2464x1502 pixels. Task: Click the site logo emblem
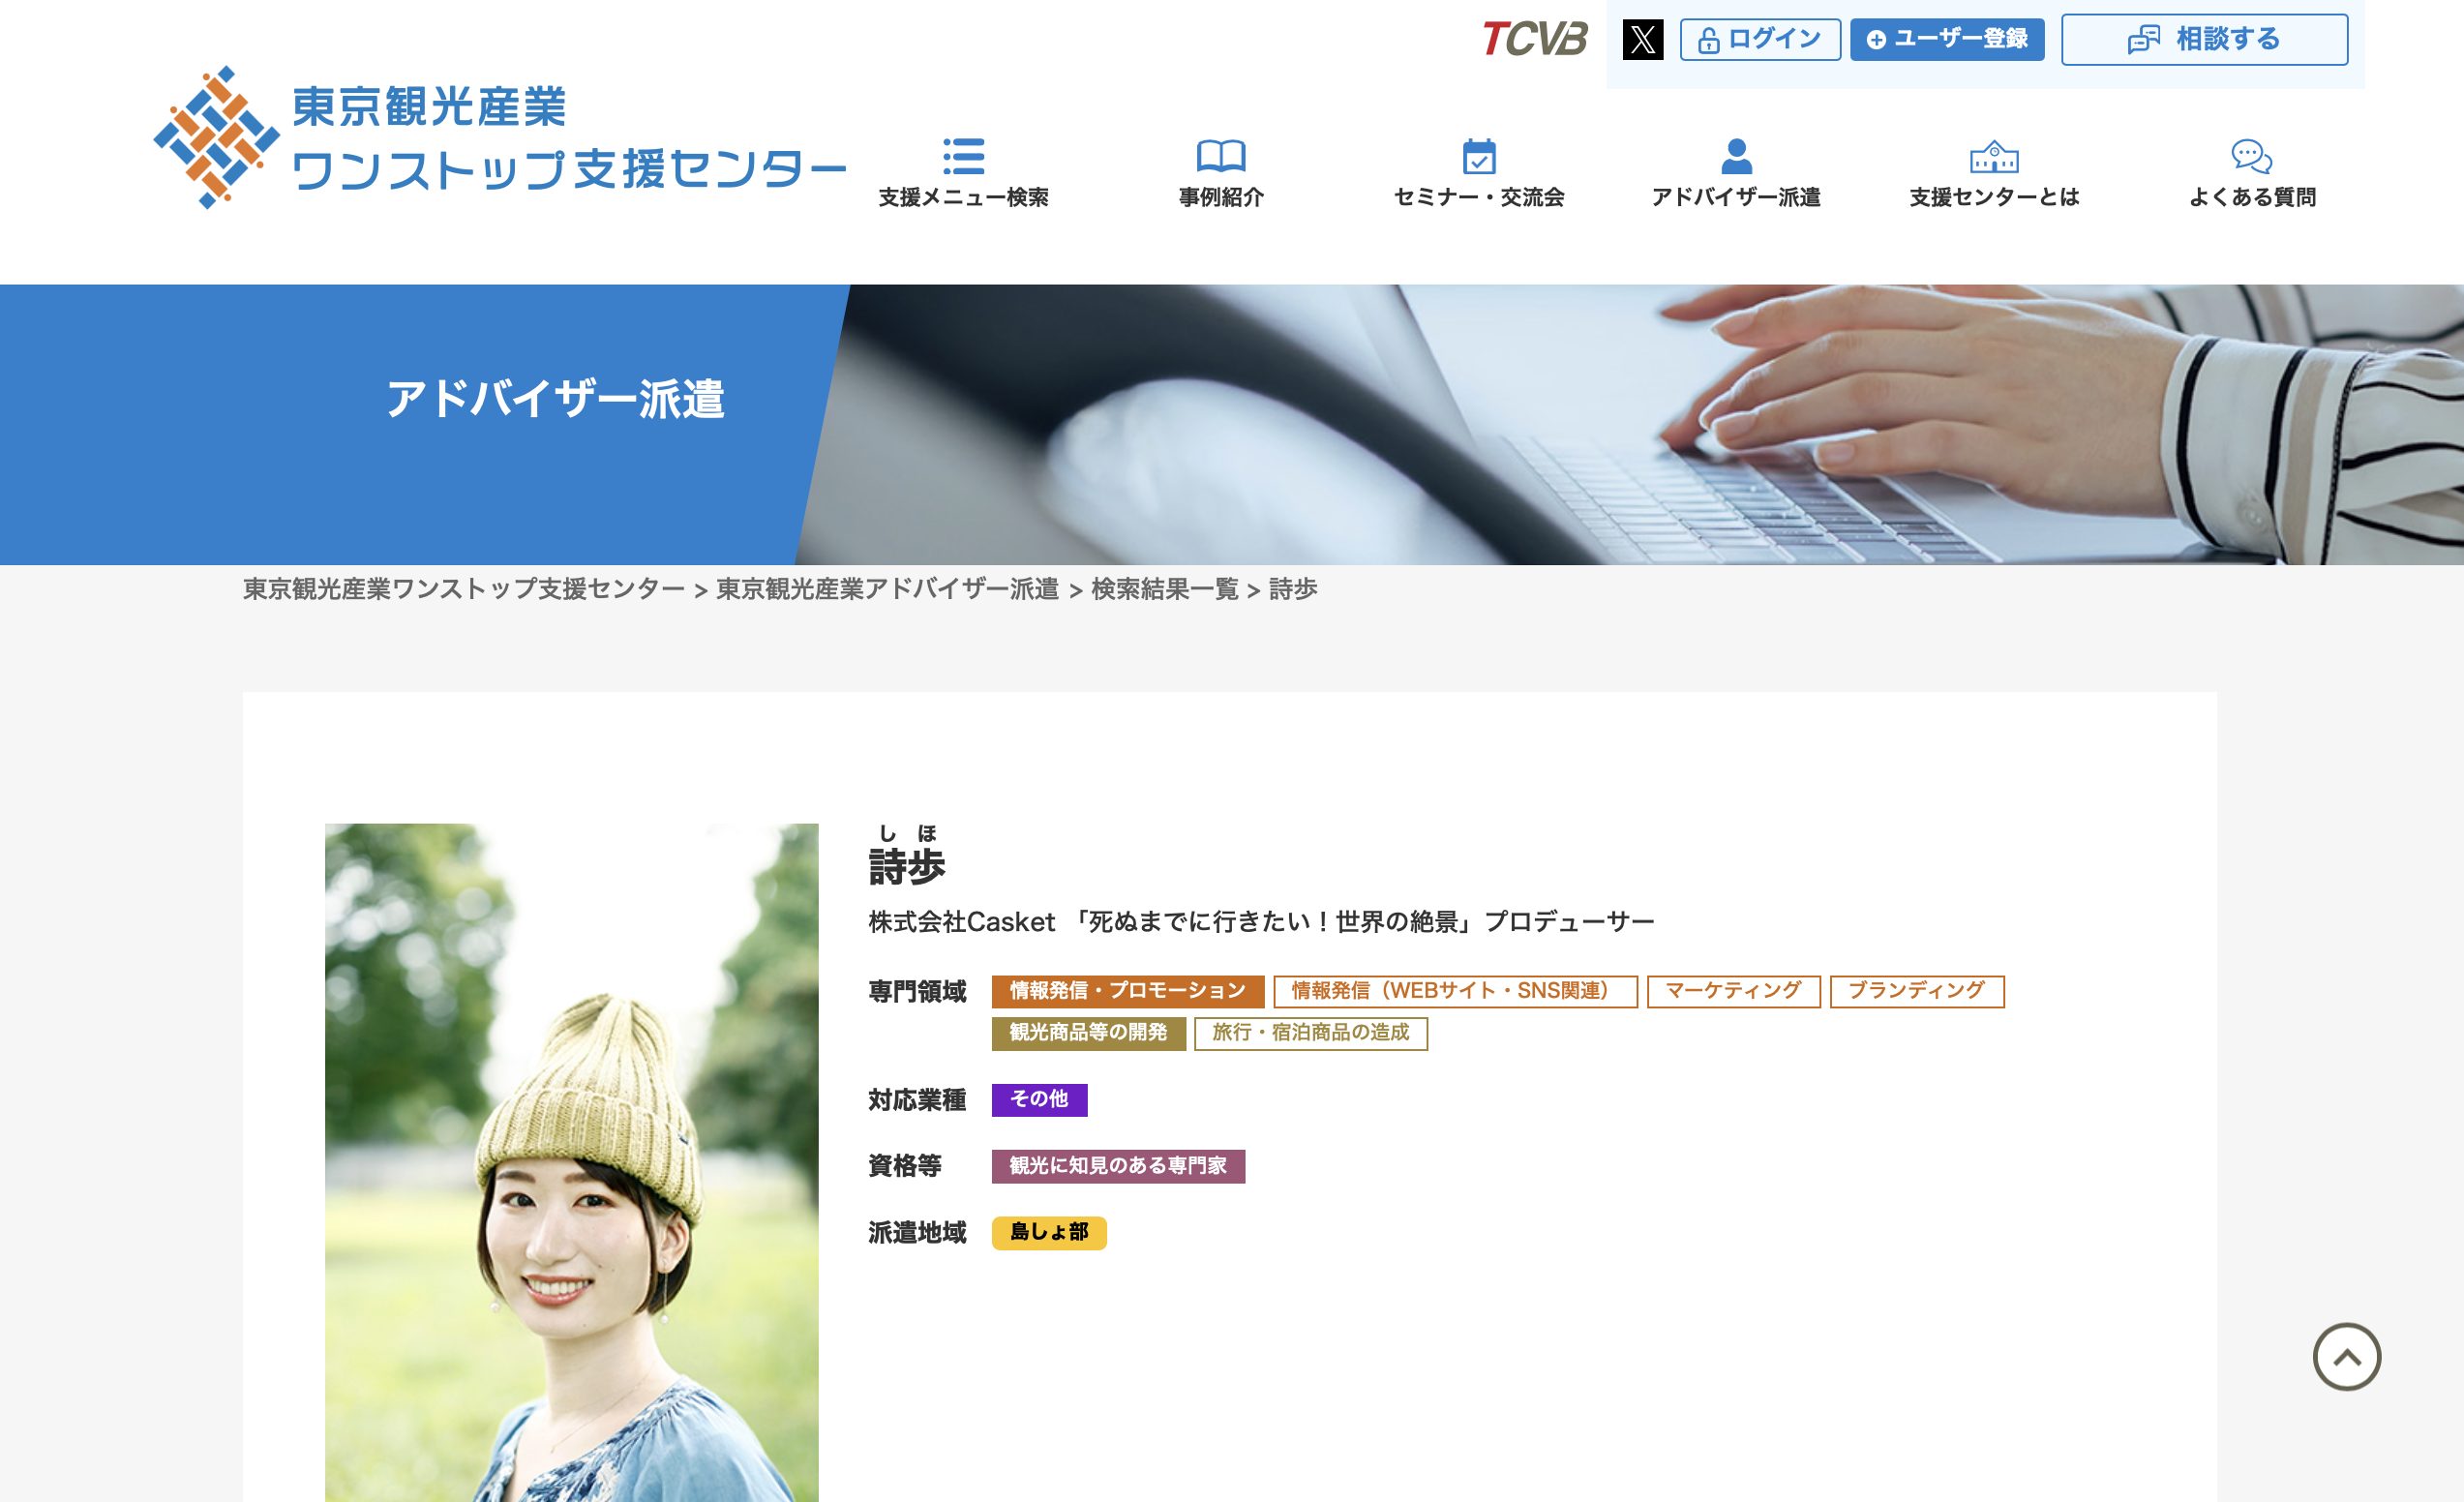click(x=216, y=138)
